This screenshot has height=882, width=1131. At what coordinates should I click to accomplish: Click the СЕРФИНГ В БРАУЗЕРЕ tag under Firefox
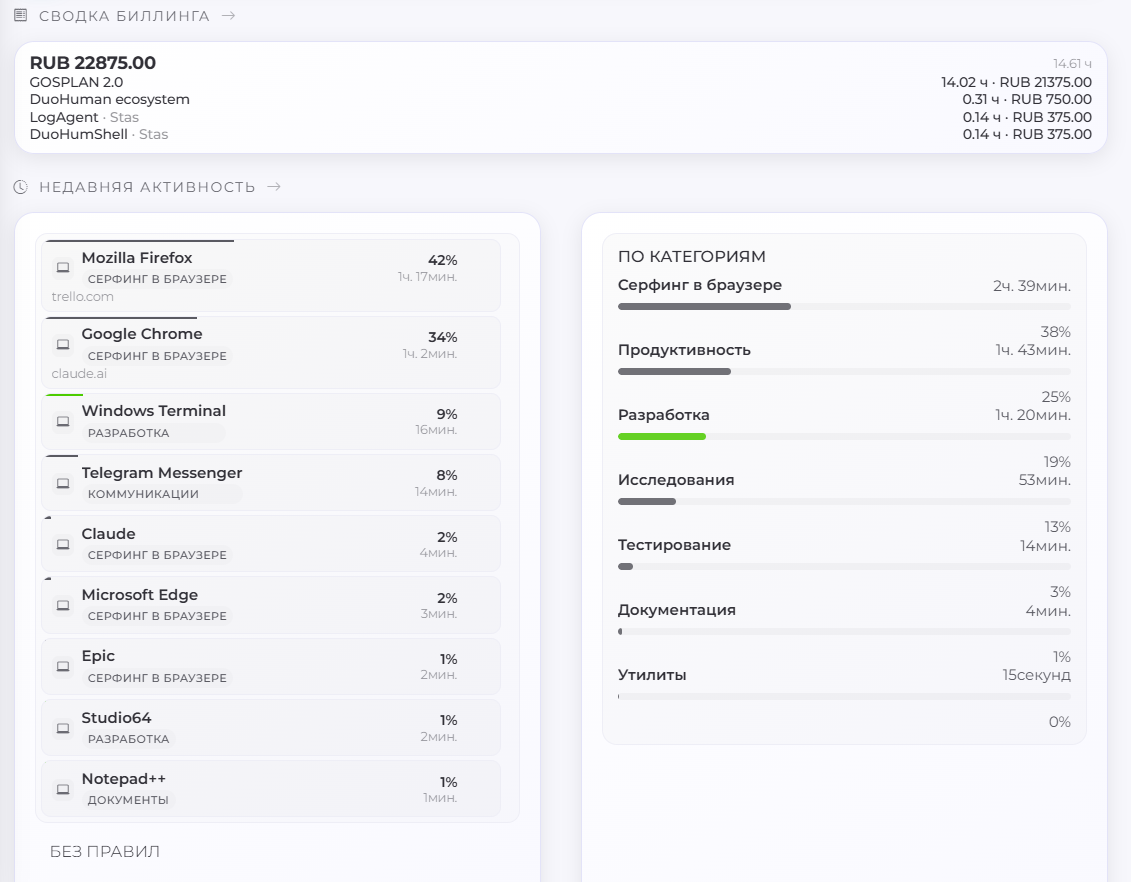point(157,279)
